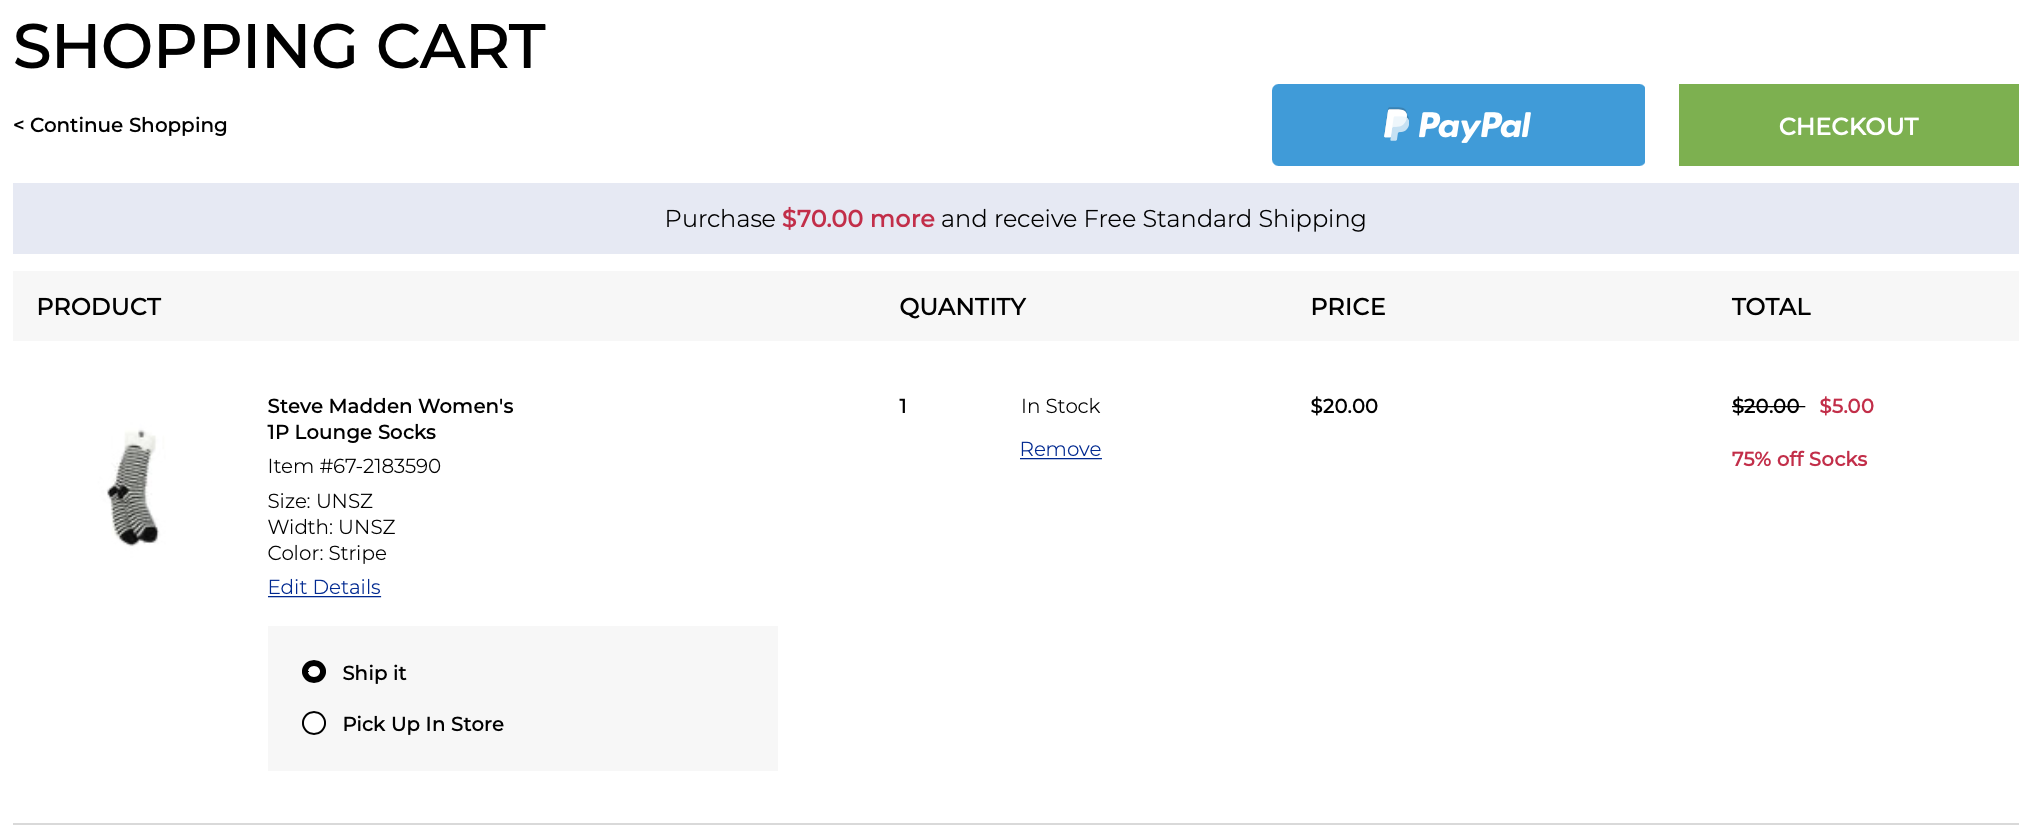This screenshot has width=2040, height=832.
Task: Choose Pick Up In Store option
Action: 314,723
